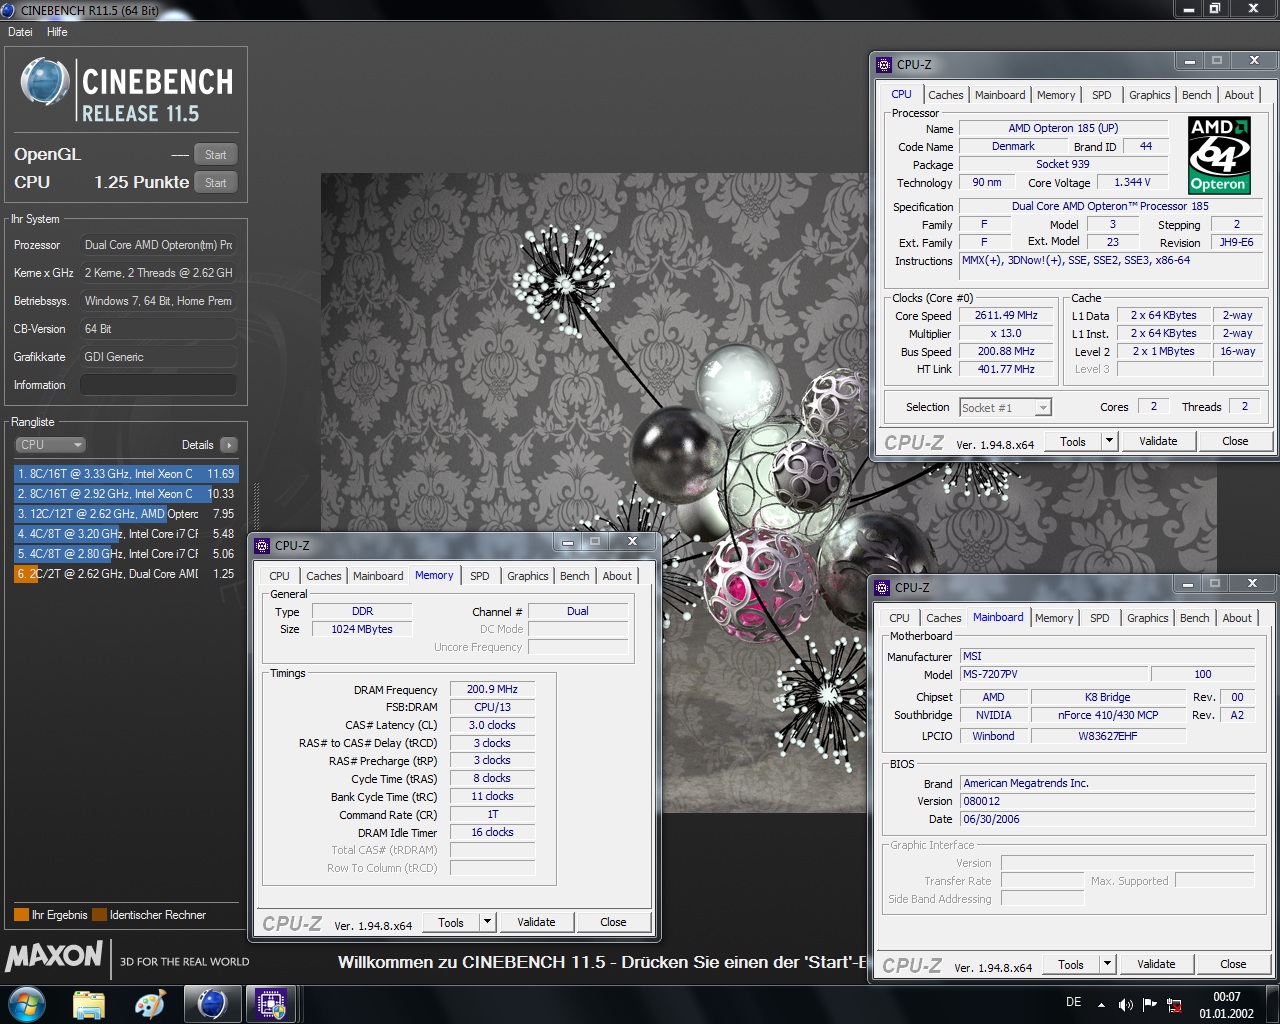Open Bench tab in CPU-Z processor window
Screen dimensions: 1280x1024
tap(1197, 95)
